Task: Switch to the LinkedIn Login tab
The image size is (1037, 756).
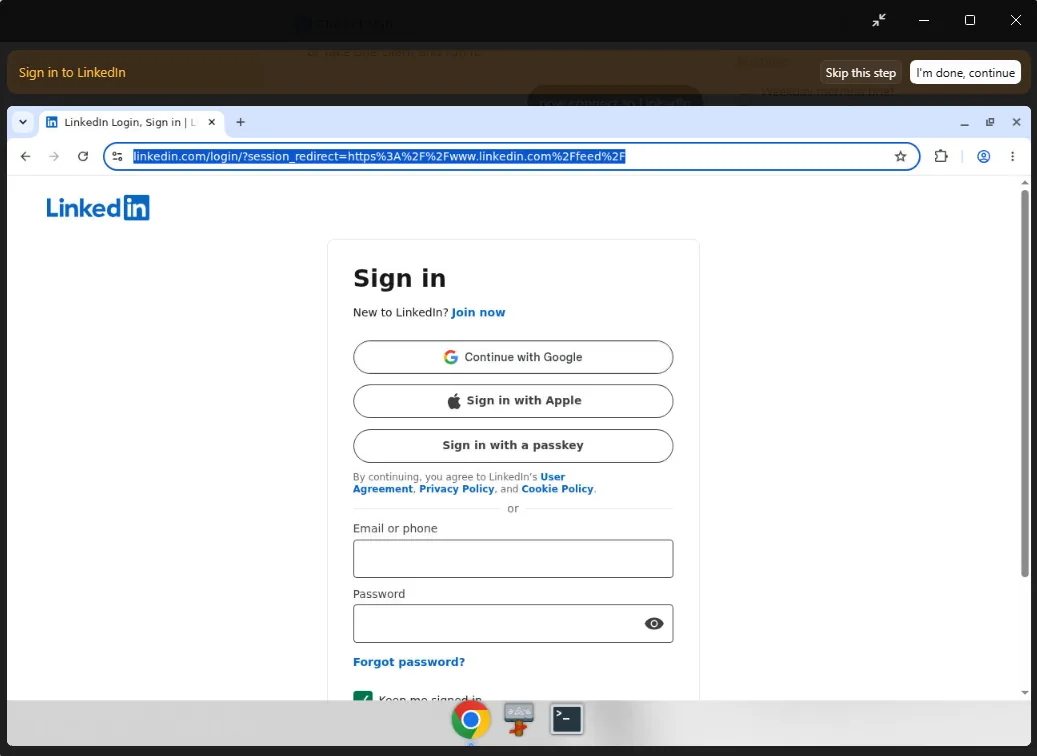Action: tap(131, 122)
